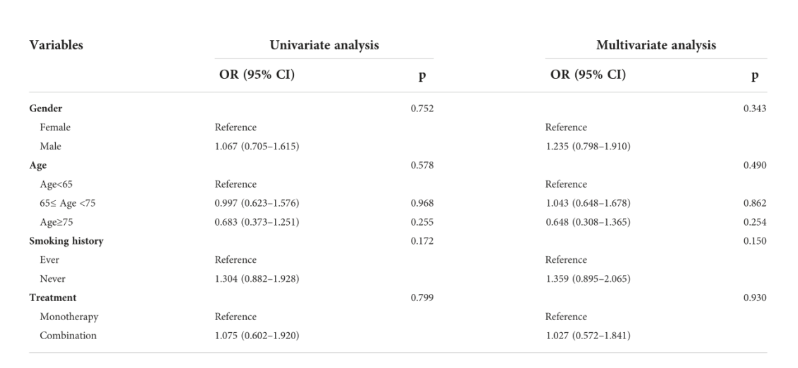
Task: Click the Variables column header
Action: tap(56, 45)
